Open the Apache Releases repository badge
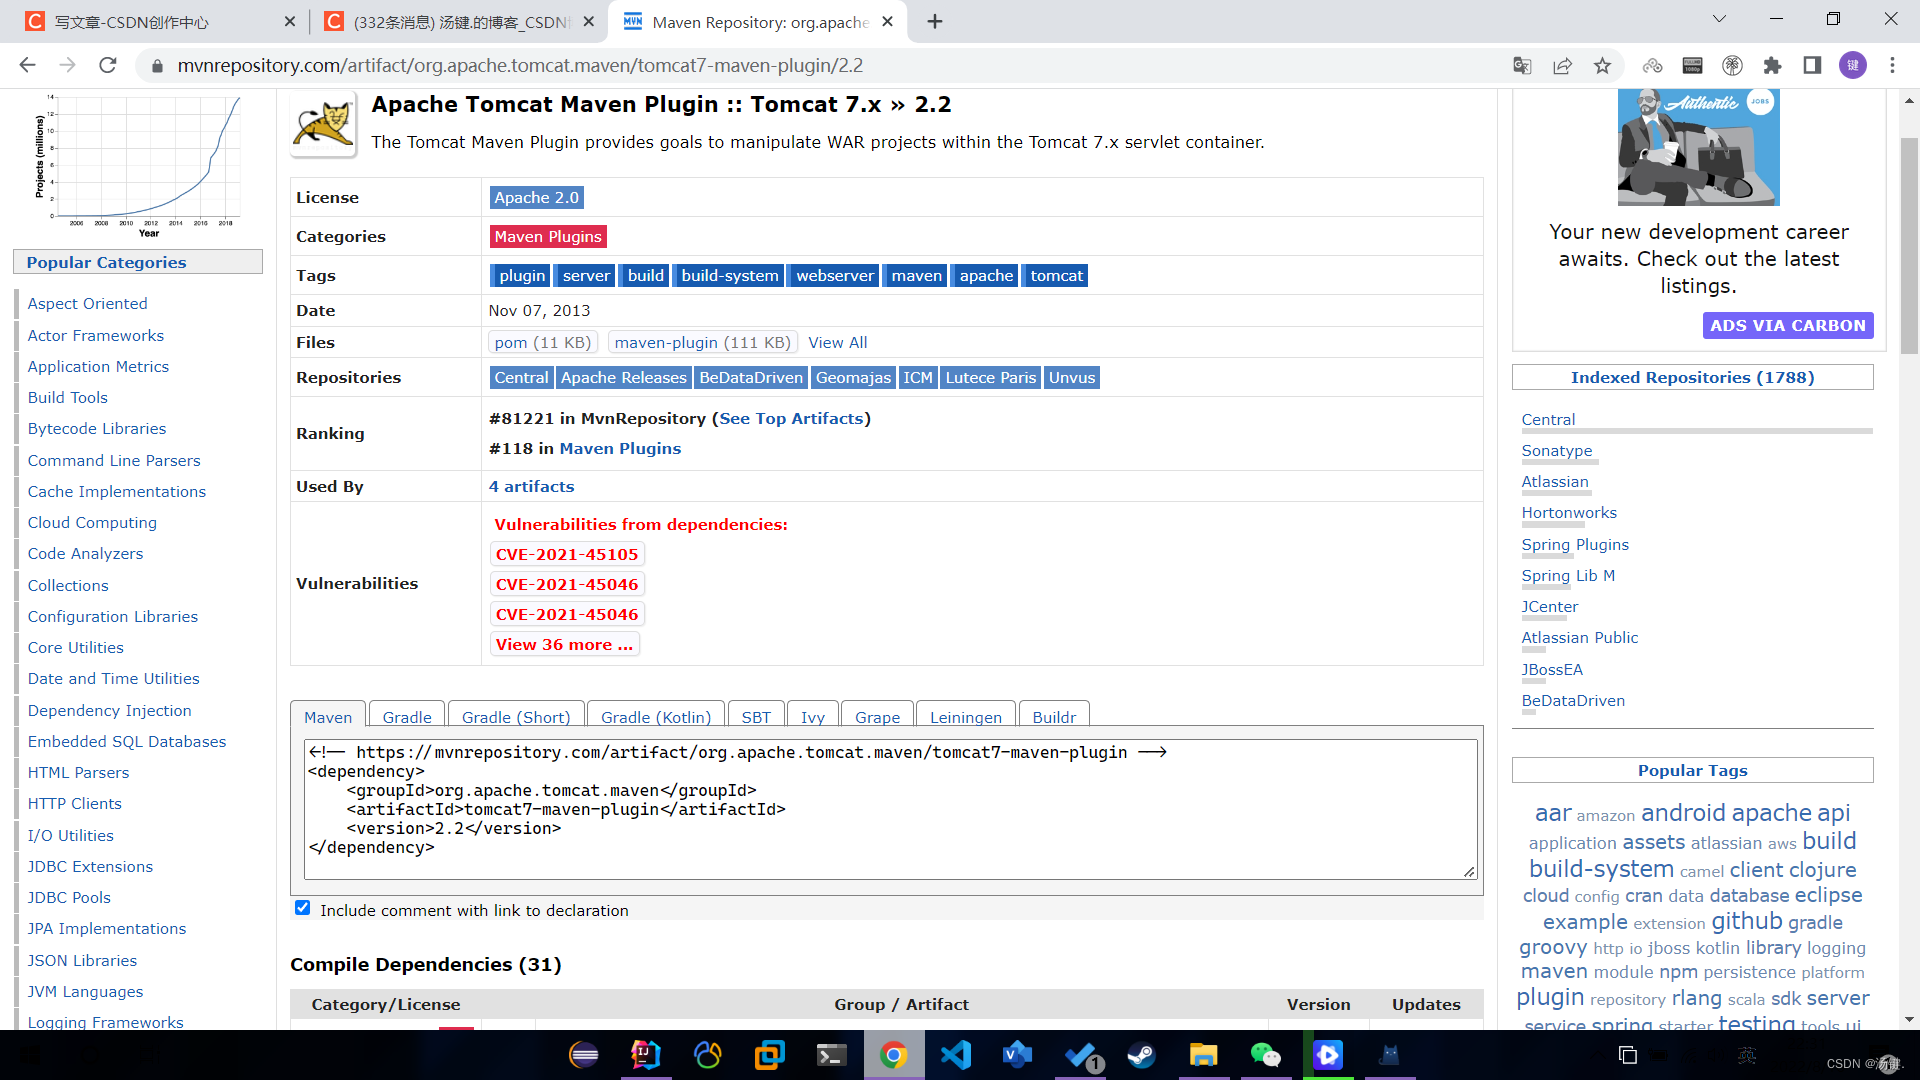1920x1080 pixels. (623, 378)
